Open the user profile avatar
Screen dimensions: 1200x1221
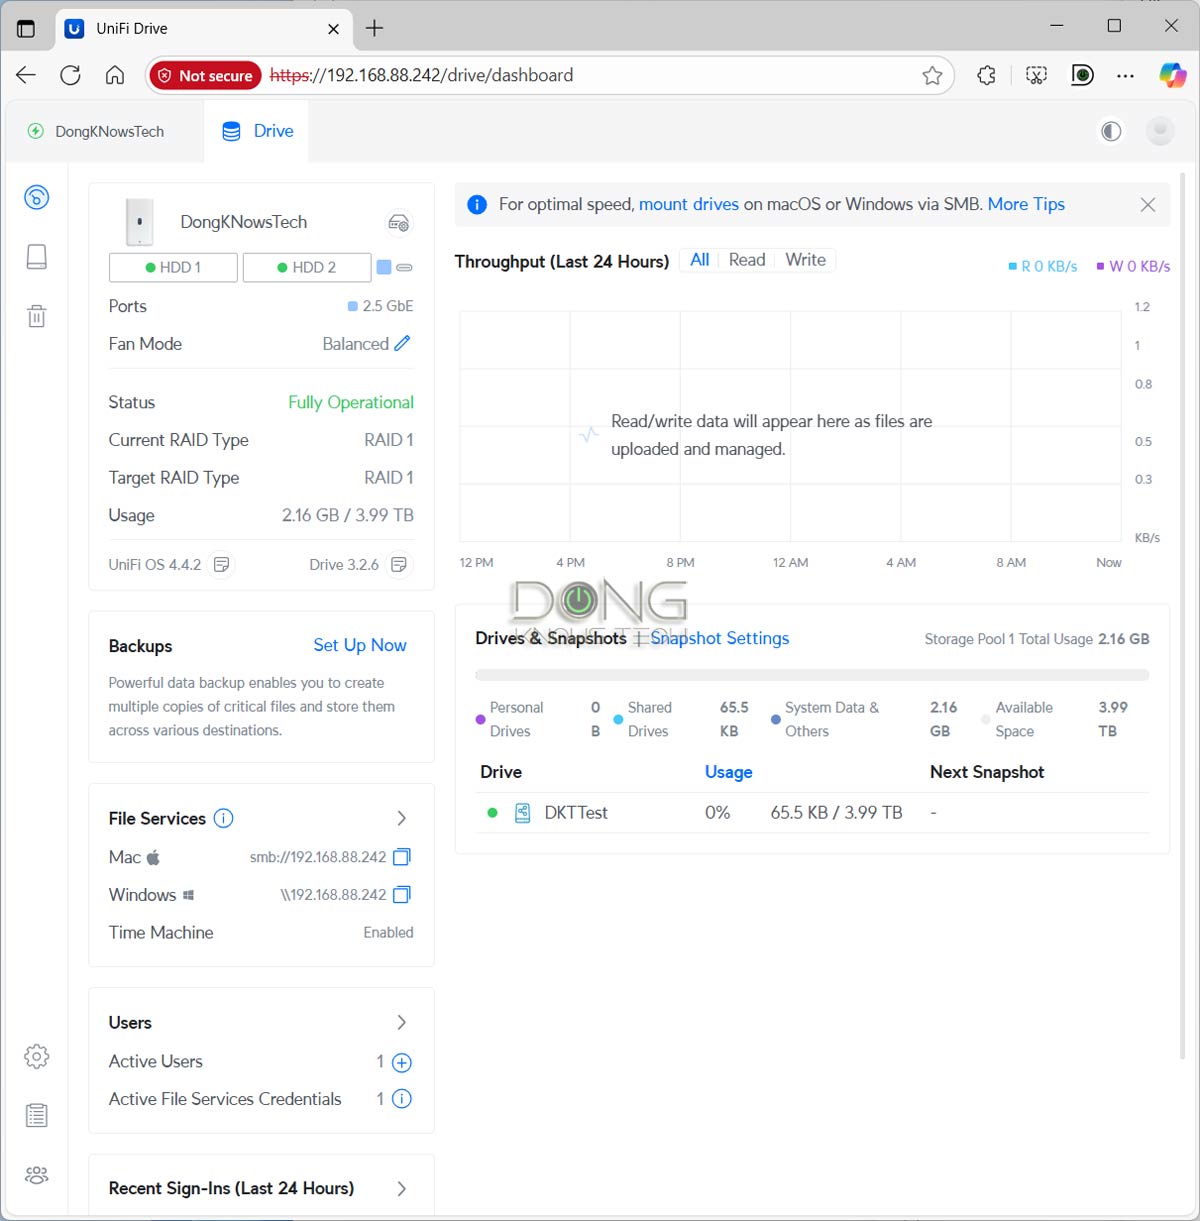1160,131
